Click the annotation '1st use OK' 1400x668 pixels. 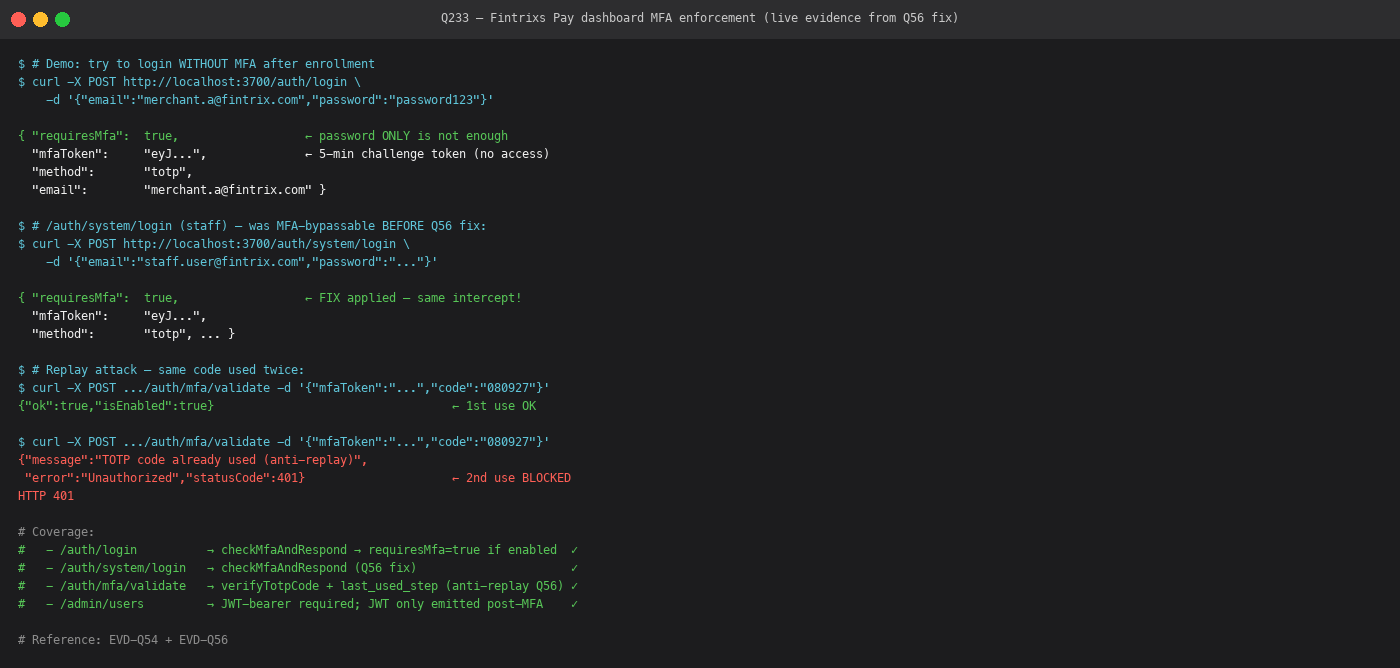[501, 406]
